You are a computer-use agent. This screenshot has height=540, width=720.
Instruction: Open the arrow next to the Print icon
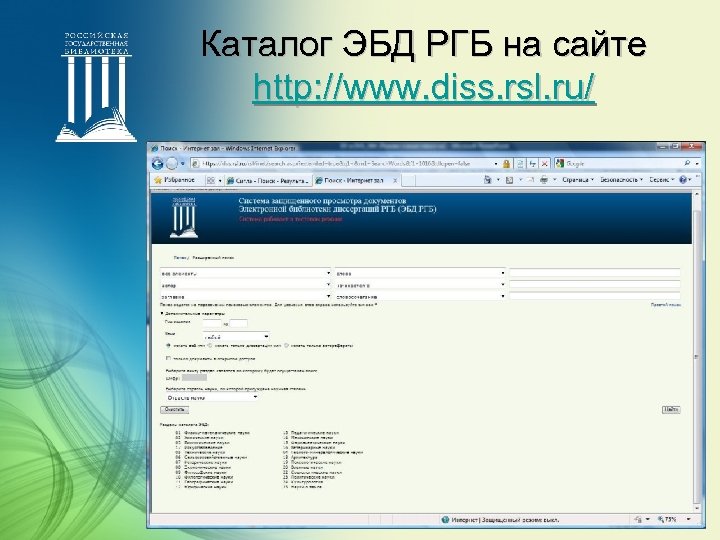point(554,180)
